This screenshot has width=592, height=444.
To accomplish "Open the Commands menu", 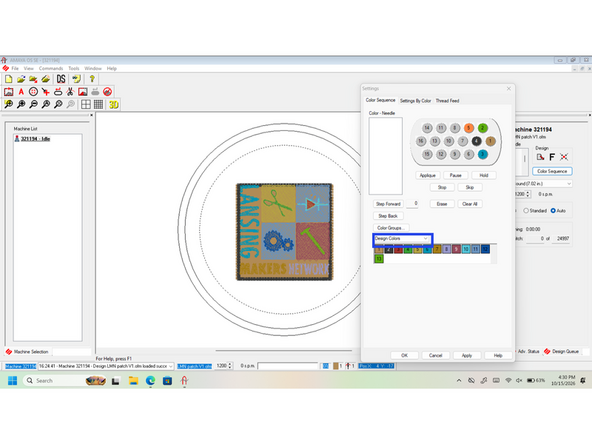I will pos(51,68).
